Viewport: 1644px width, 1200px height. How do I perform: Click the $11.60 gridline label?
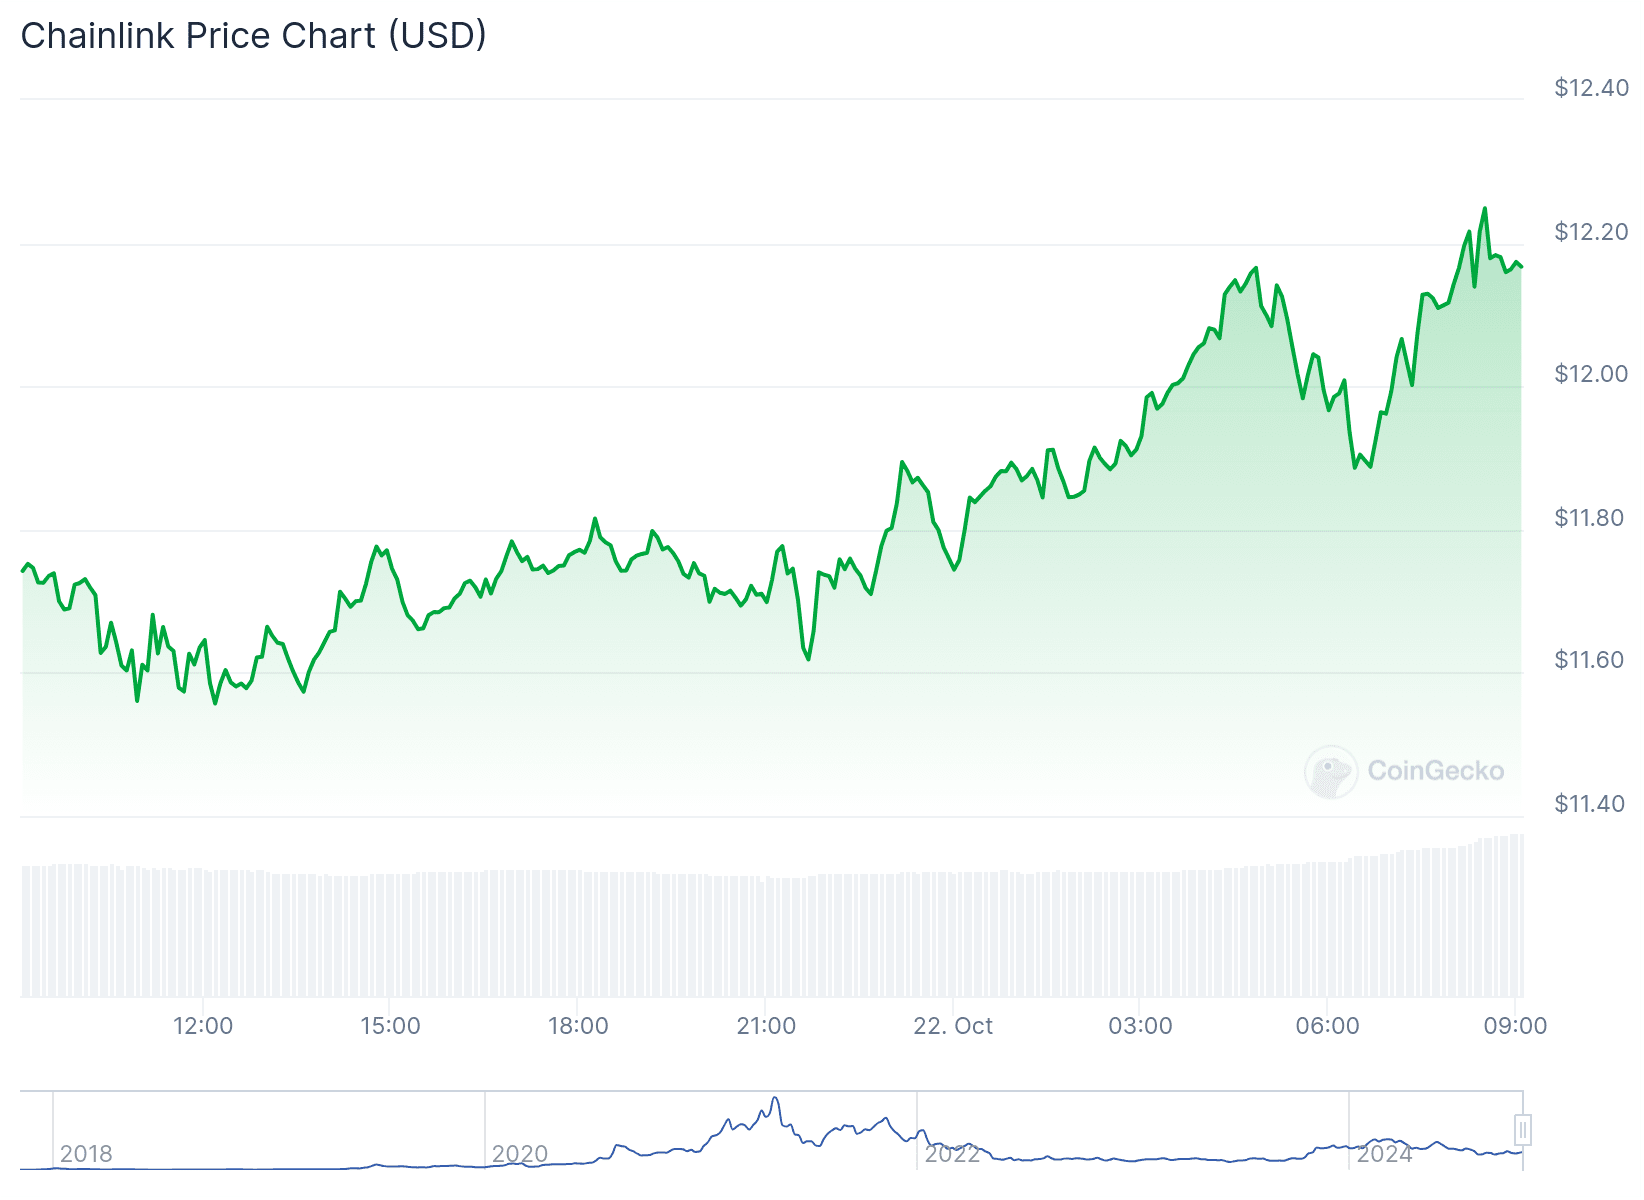pyautogui.click(x=1587, y=659)
